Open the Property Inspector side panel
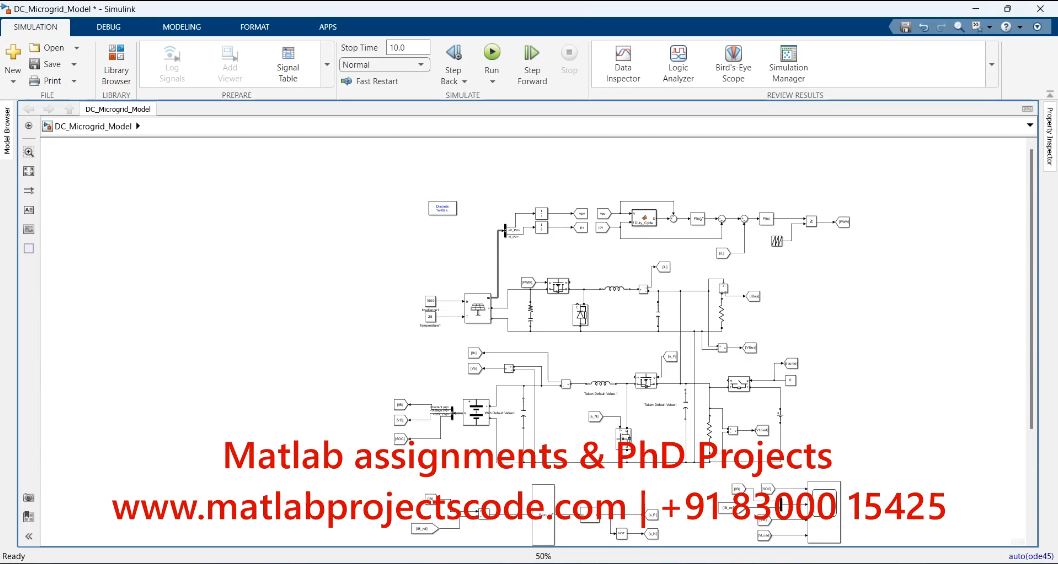 1050,138
